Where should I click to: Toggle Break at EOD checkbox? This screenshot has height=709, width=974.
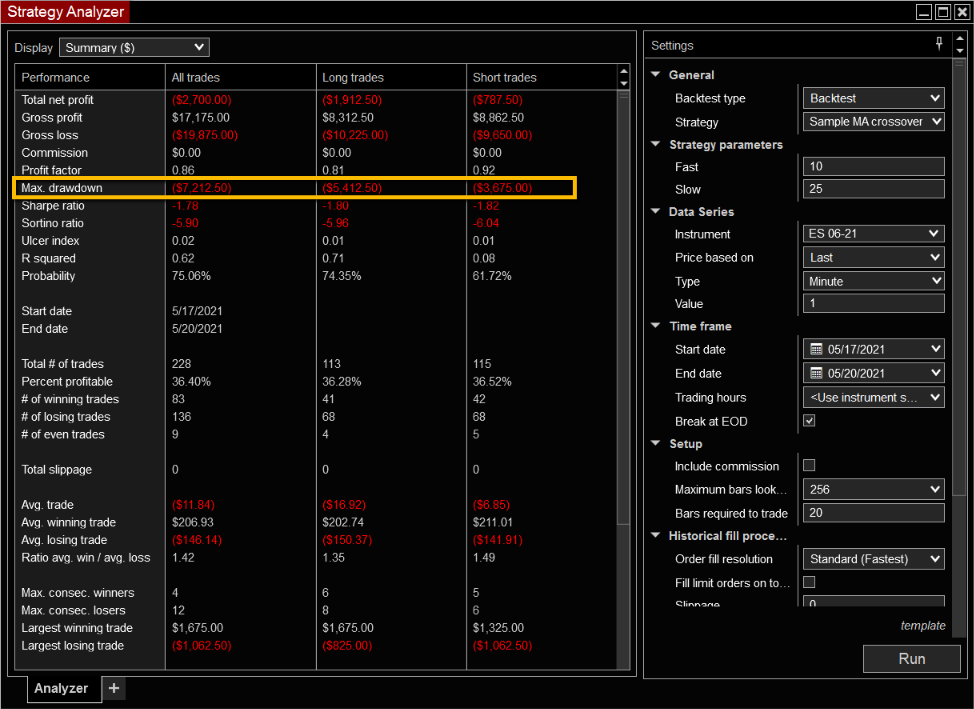(809, 421)
